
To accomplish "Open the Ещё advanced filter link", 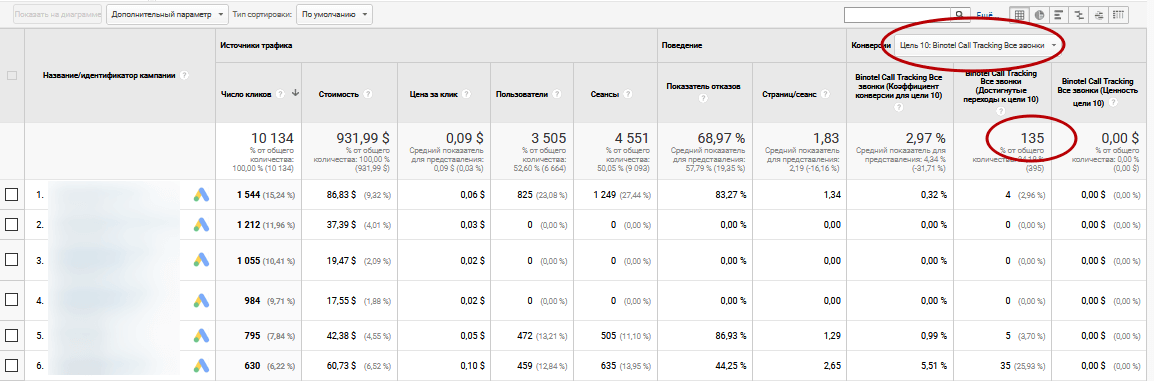I will coord(984,14).
